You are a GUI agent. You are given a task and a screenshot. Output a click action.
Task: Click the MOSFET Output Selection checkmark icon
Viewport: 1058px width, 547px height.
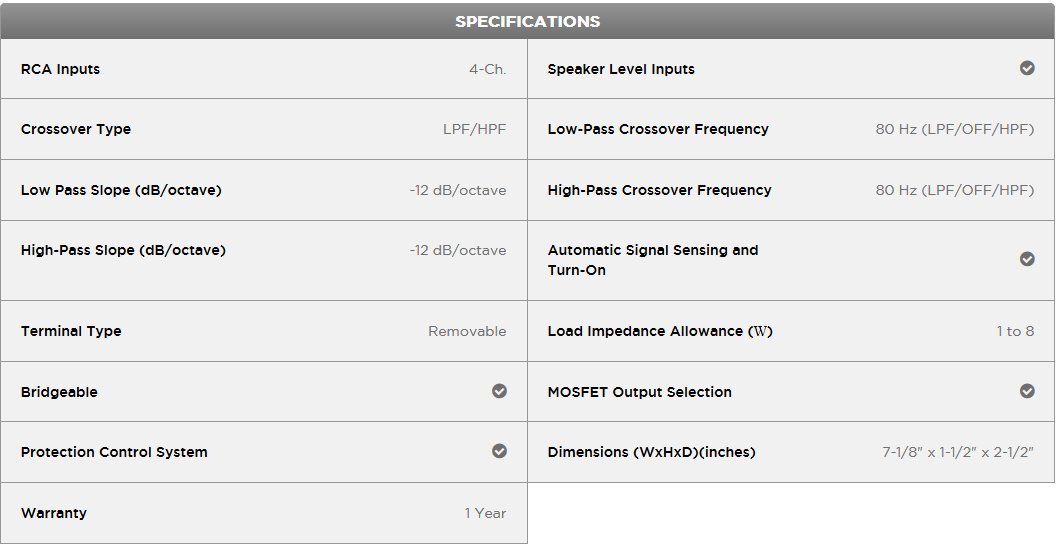pos(1027,391)
